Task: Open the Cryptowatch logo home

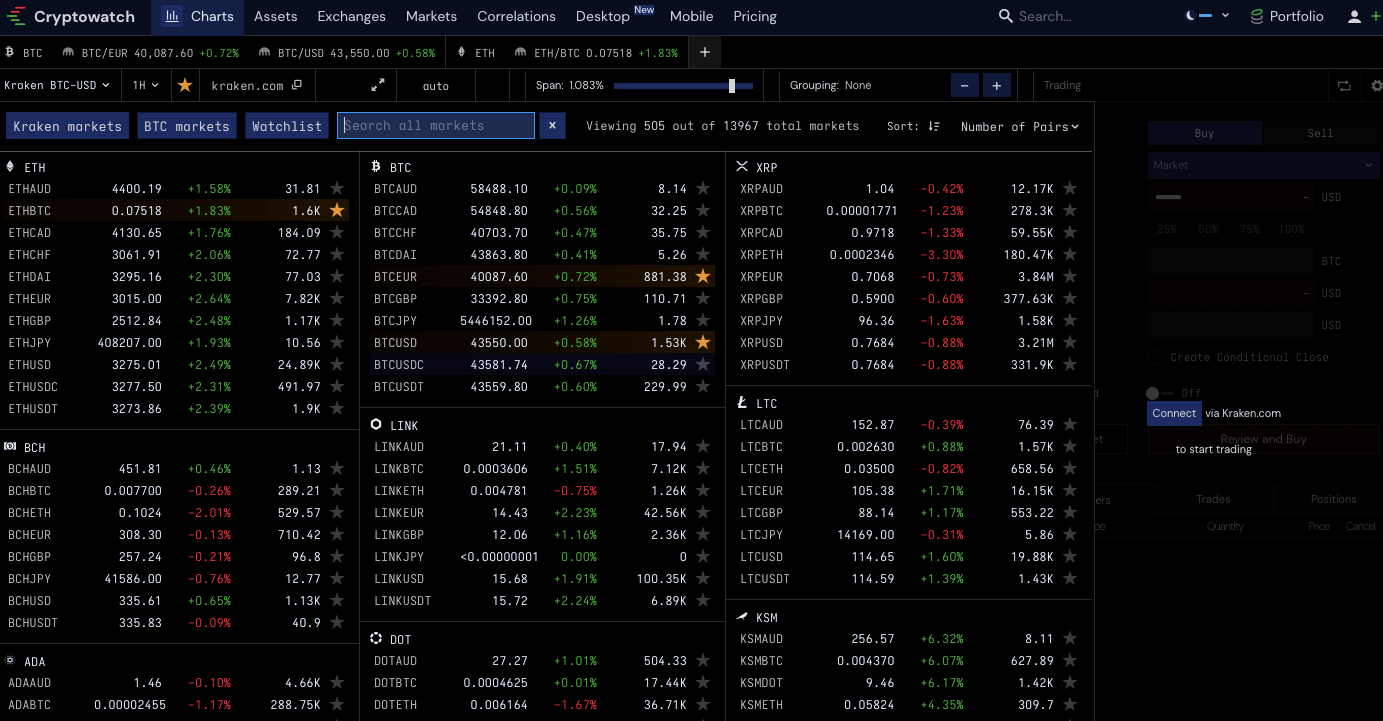Action: tap(72, 17)
